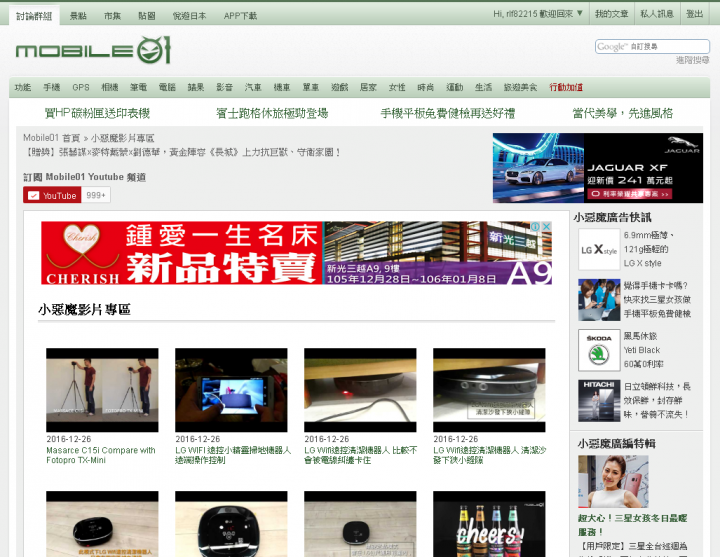Open Masarce C15i Compare with Fotopro title
This screenshot has width=720, height=557.
tap(101, 455)
